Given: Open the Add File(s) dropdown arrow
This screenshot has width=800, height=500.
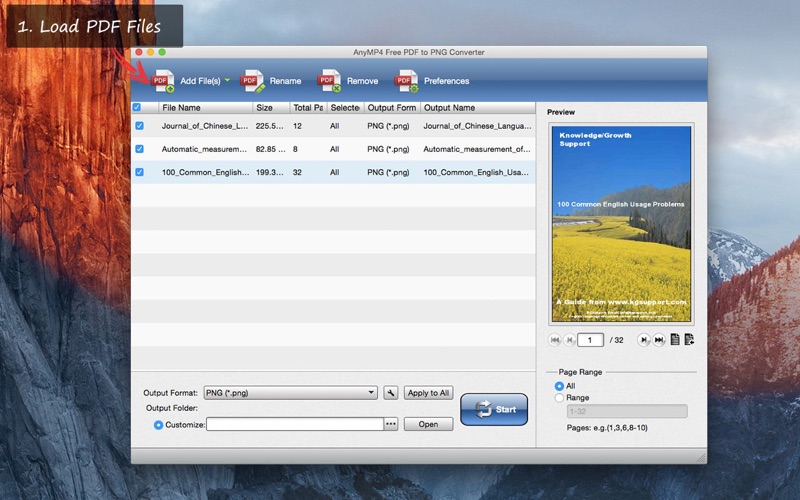Looking at the screenshot, I should tap(227, 81).
